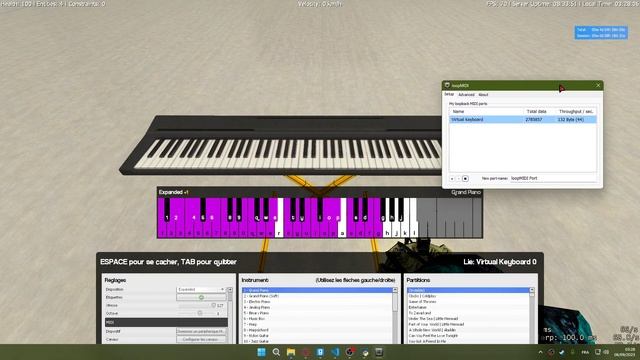Toggle the Etiquettes switch

click(x=201, y=297)
